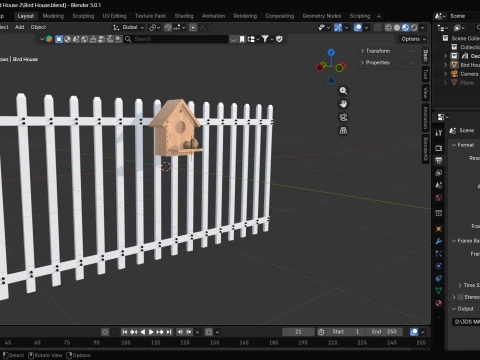Open the Particles properties tab icon
The image size is (480, 360).
pos(439,253)
